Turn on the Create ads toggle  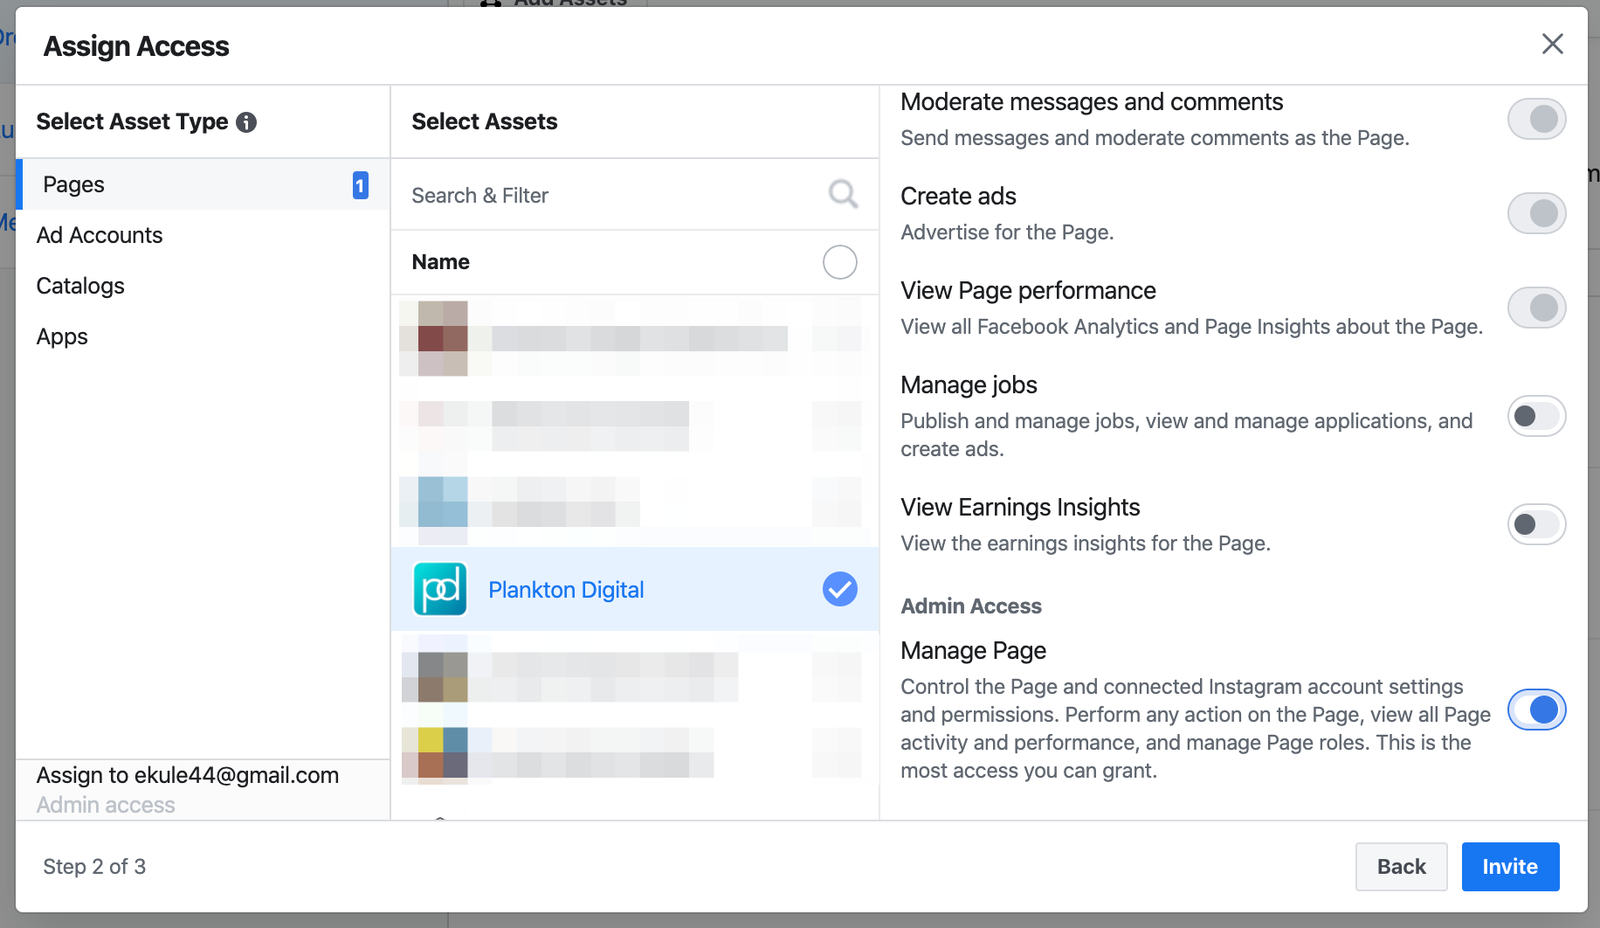(1536, 213)
